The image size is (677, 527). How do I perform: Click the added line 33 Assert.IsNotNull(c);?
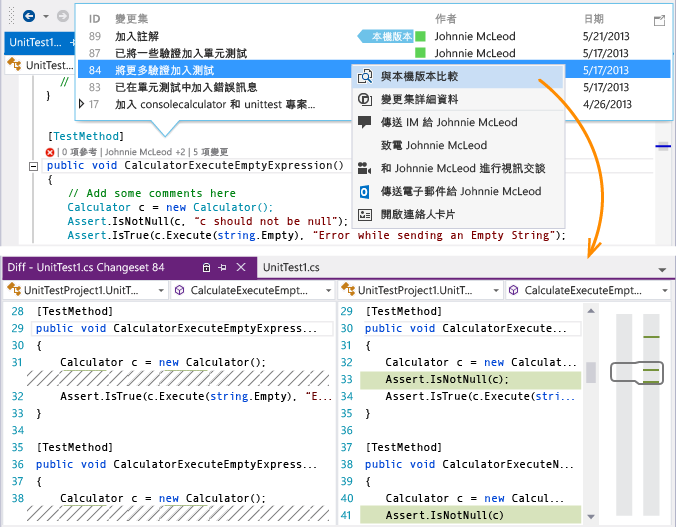click(471, 379)
